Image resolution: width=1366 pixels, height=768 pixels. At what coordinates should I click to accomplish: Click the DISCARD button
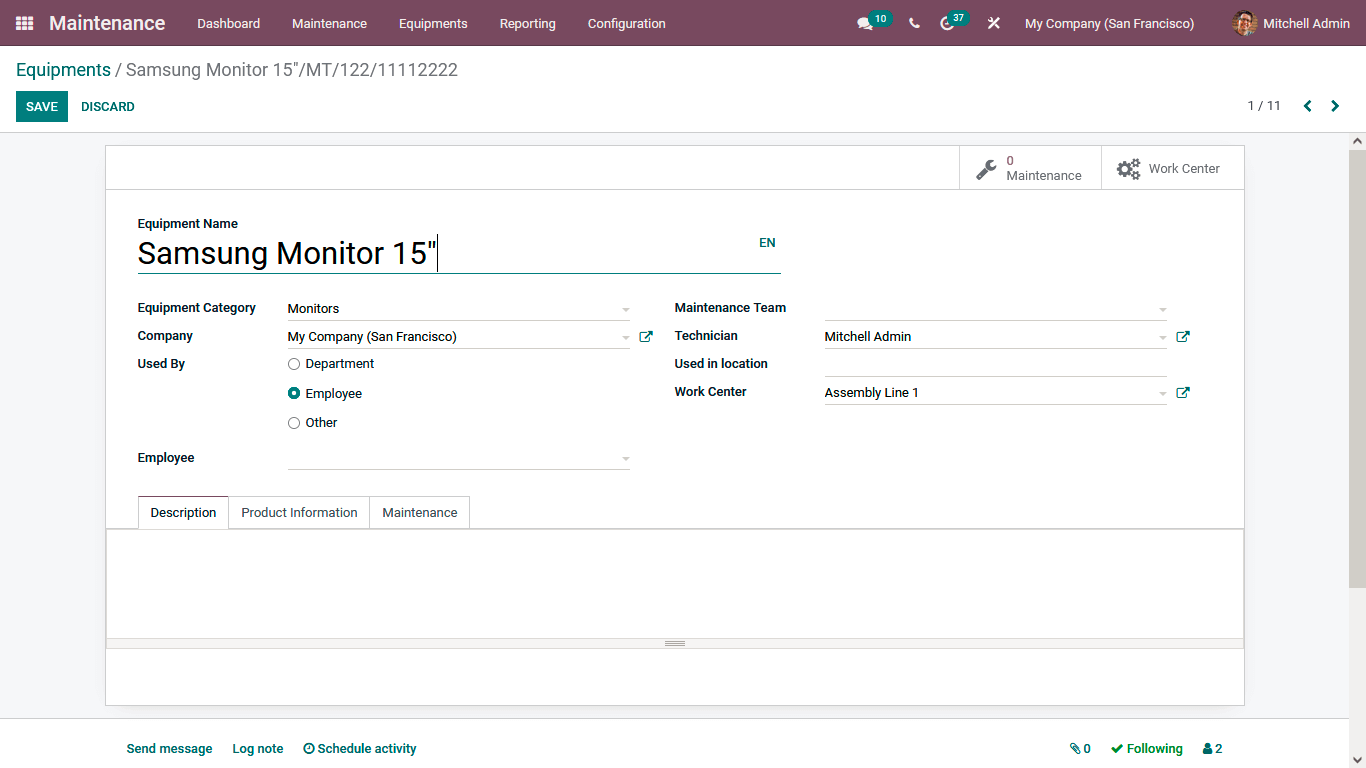click(108, 107)
